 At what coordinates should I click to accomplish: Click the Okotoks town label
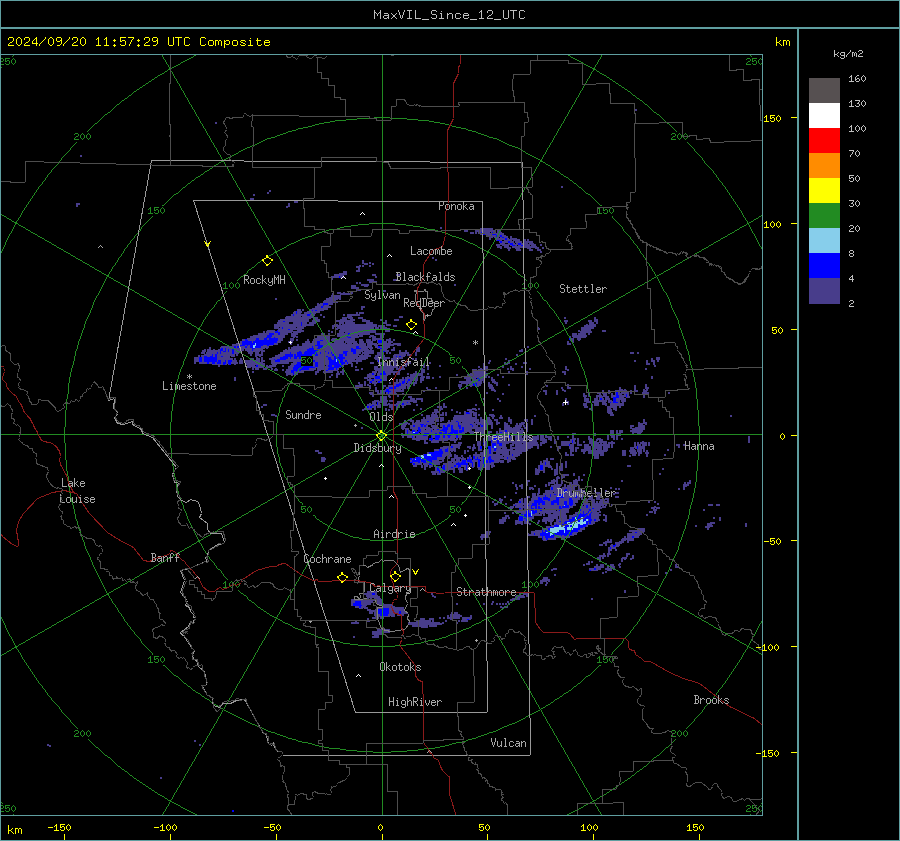tap(400, 667)
